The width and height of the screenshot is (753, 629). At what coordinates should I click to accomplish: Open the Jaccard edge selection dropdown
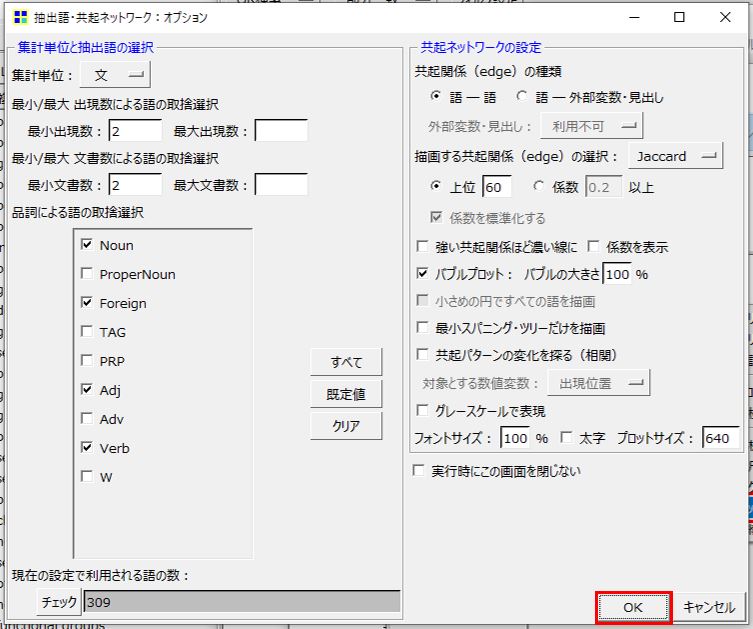(x=675, y=156)
